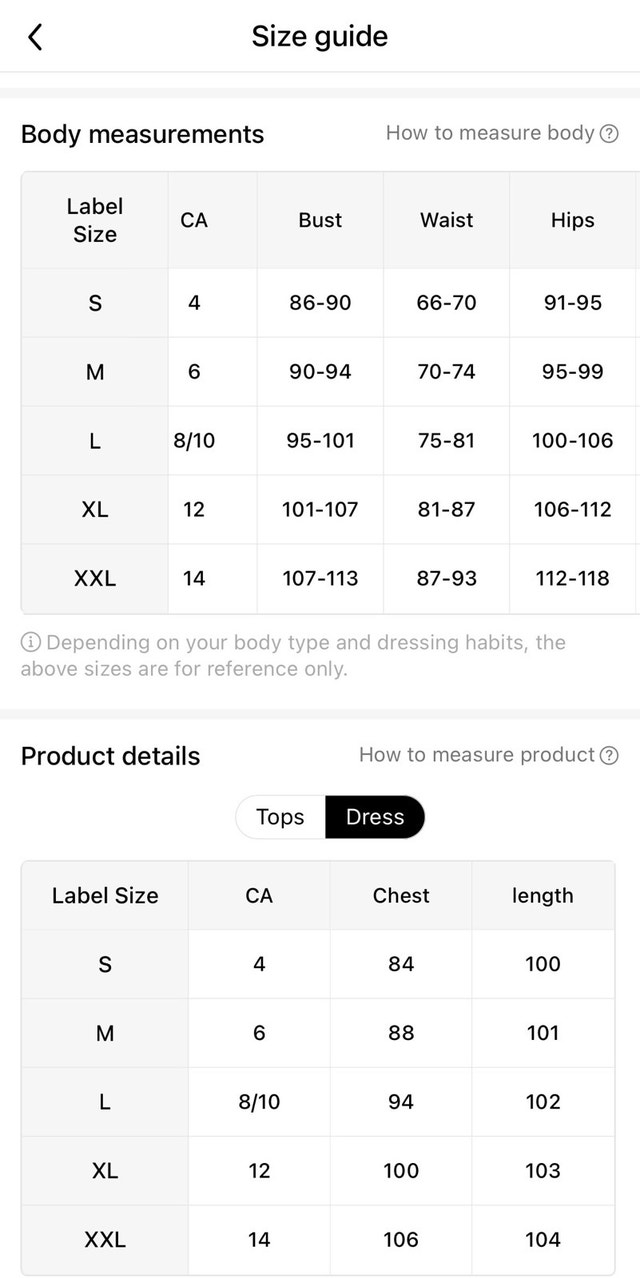Screen dimensions: 640x1278
Task: Open the body measuring help question-mark icon
Action: [608, 134]
